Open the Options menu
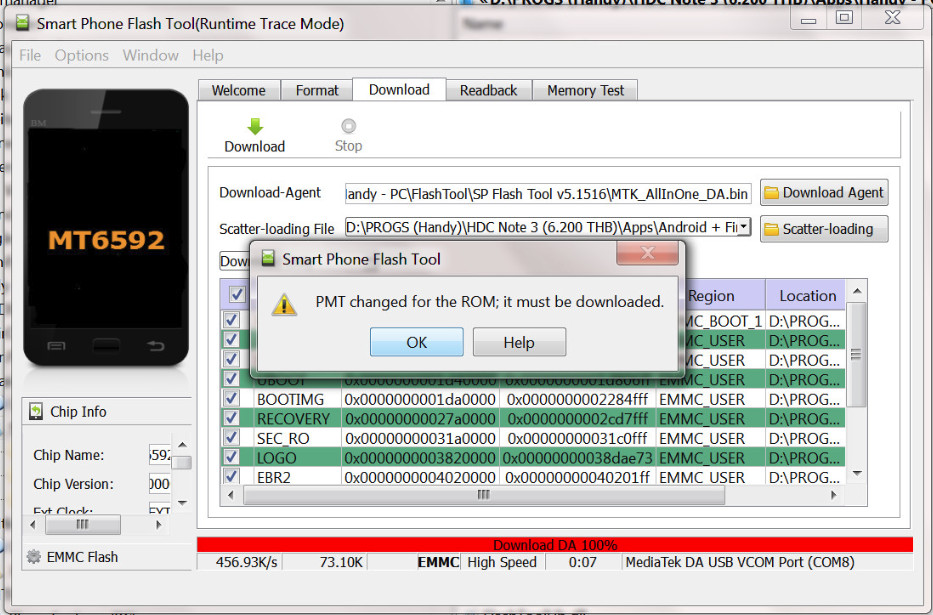The height and width of the screenshot is (615, 933). [82, 55]
